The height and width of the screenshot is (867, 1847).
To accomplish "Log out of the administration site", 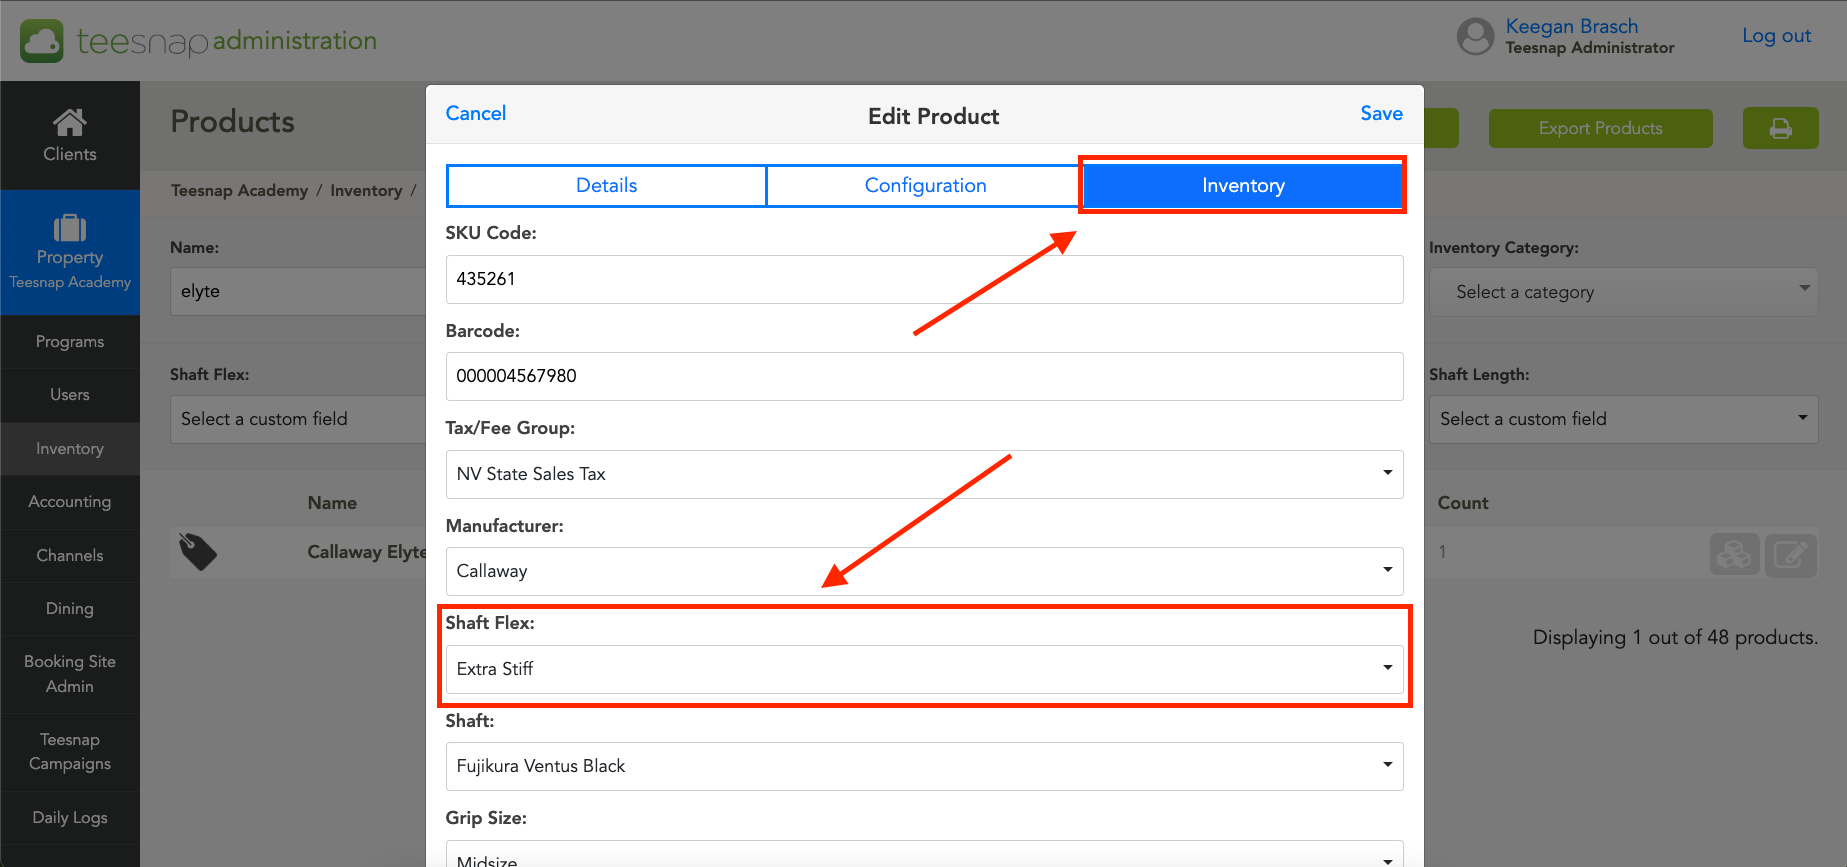I will 1776,36.
